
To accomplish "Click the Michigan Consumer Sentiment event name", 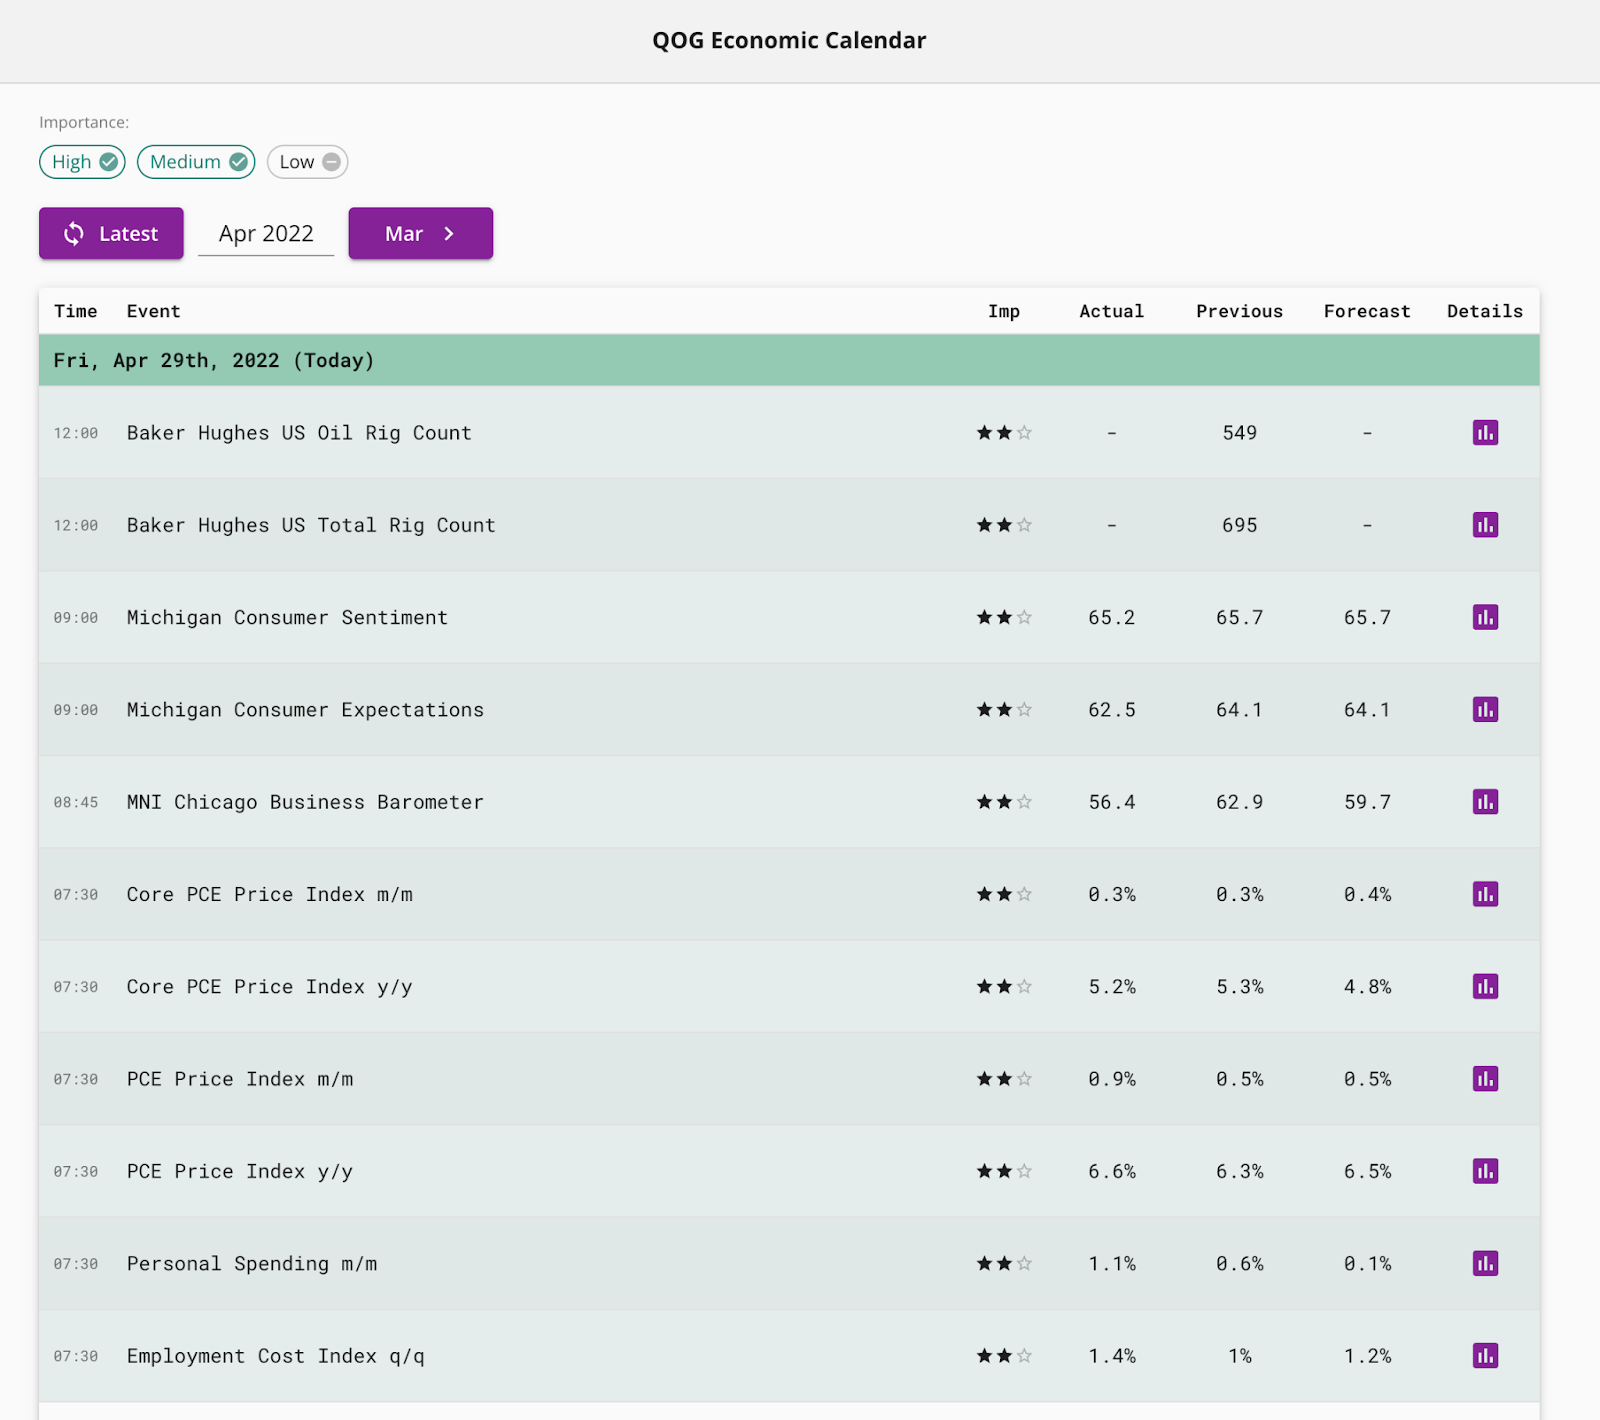I will pos(287,617).
